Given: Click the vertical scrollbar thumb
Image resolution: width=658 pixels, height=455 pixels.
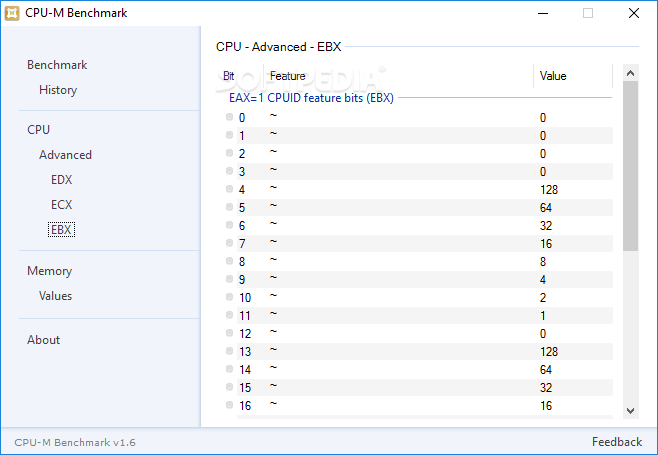Looking at the screenshot, I should 630,166.
